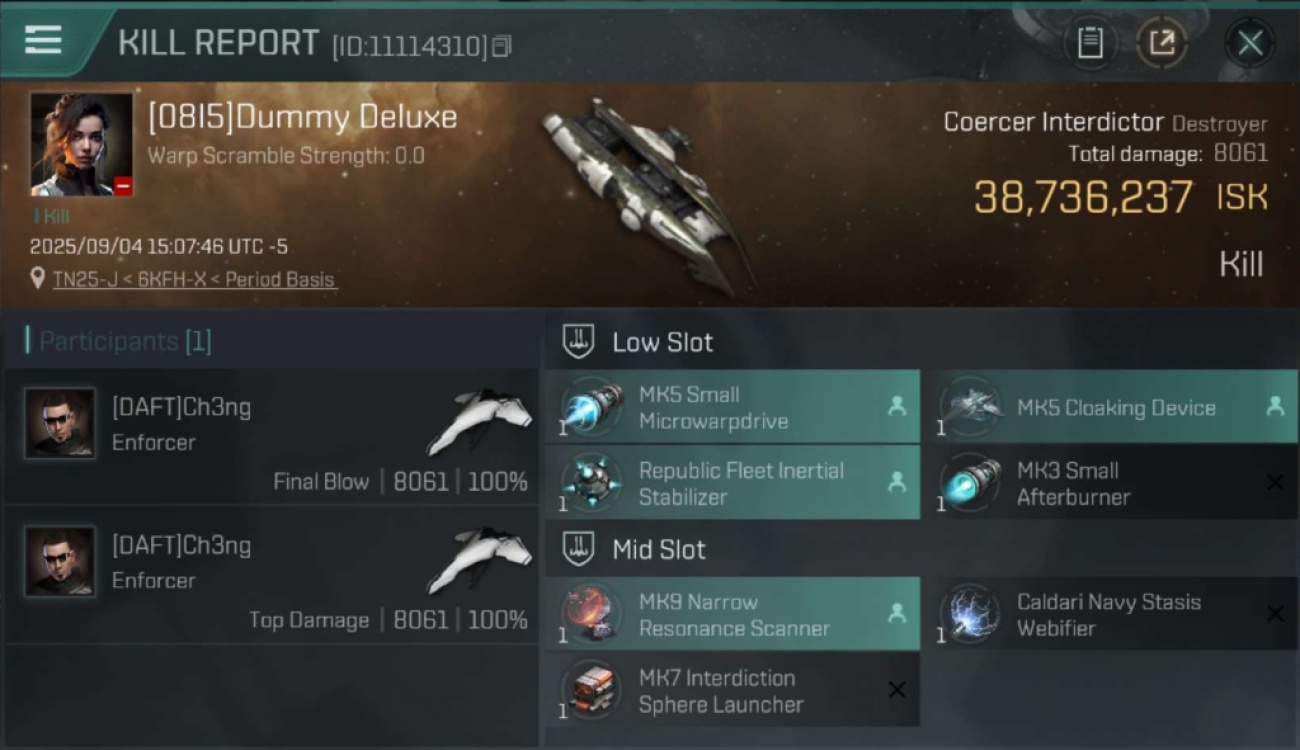Click the share export icon
This screenshot has width=1300, height=750.
click(x=1162, y=43)
